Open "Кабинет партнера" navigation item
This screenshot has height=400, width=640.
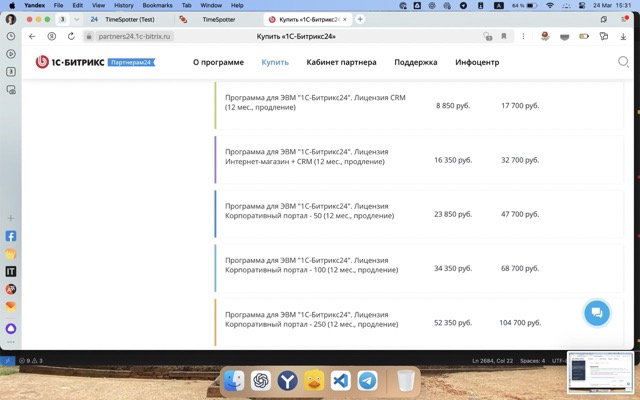point(341,62)
